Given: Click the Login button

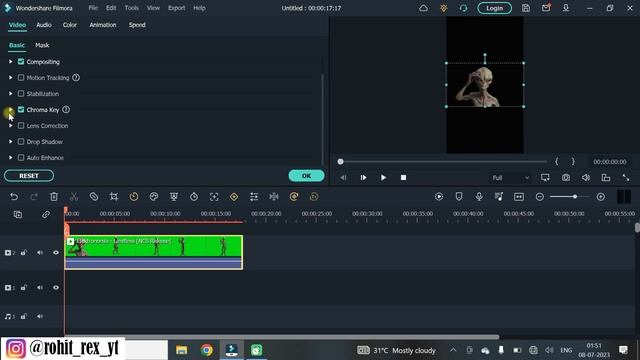Looking at the screenshot, I should (x=494, y=8).
